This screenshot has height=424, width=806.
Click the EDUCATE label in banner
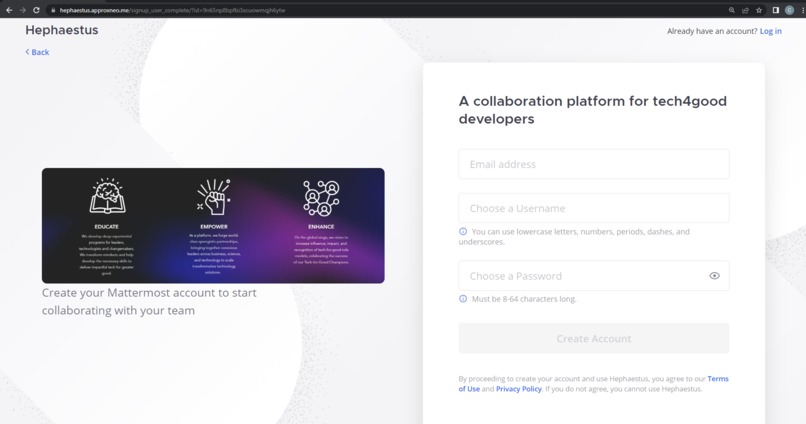[106, 227]
